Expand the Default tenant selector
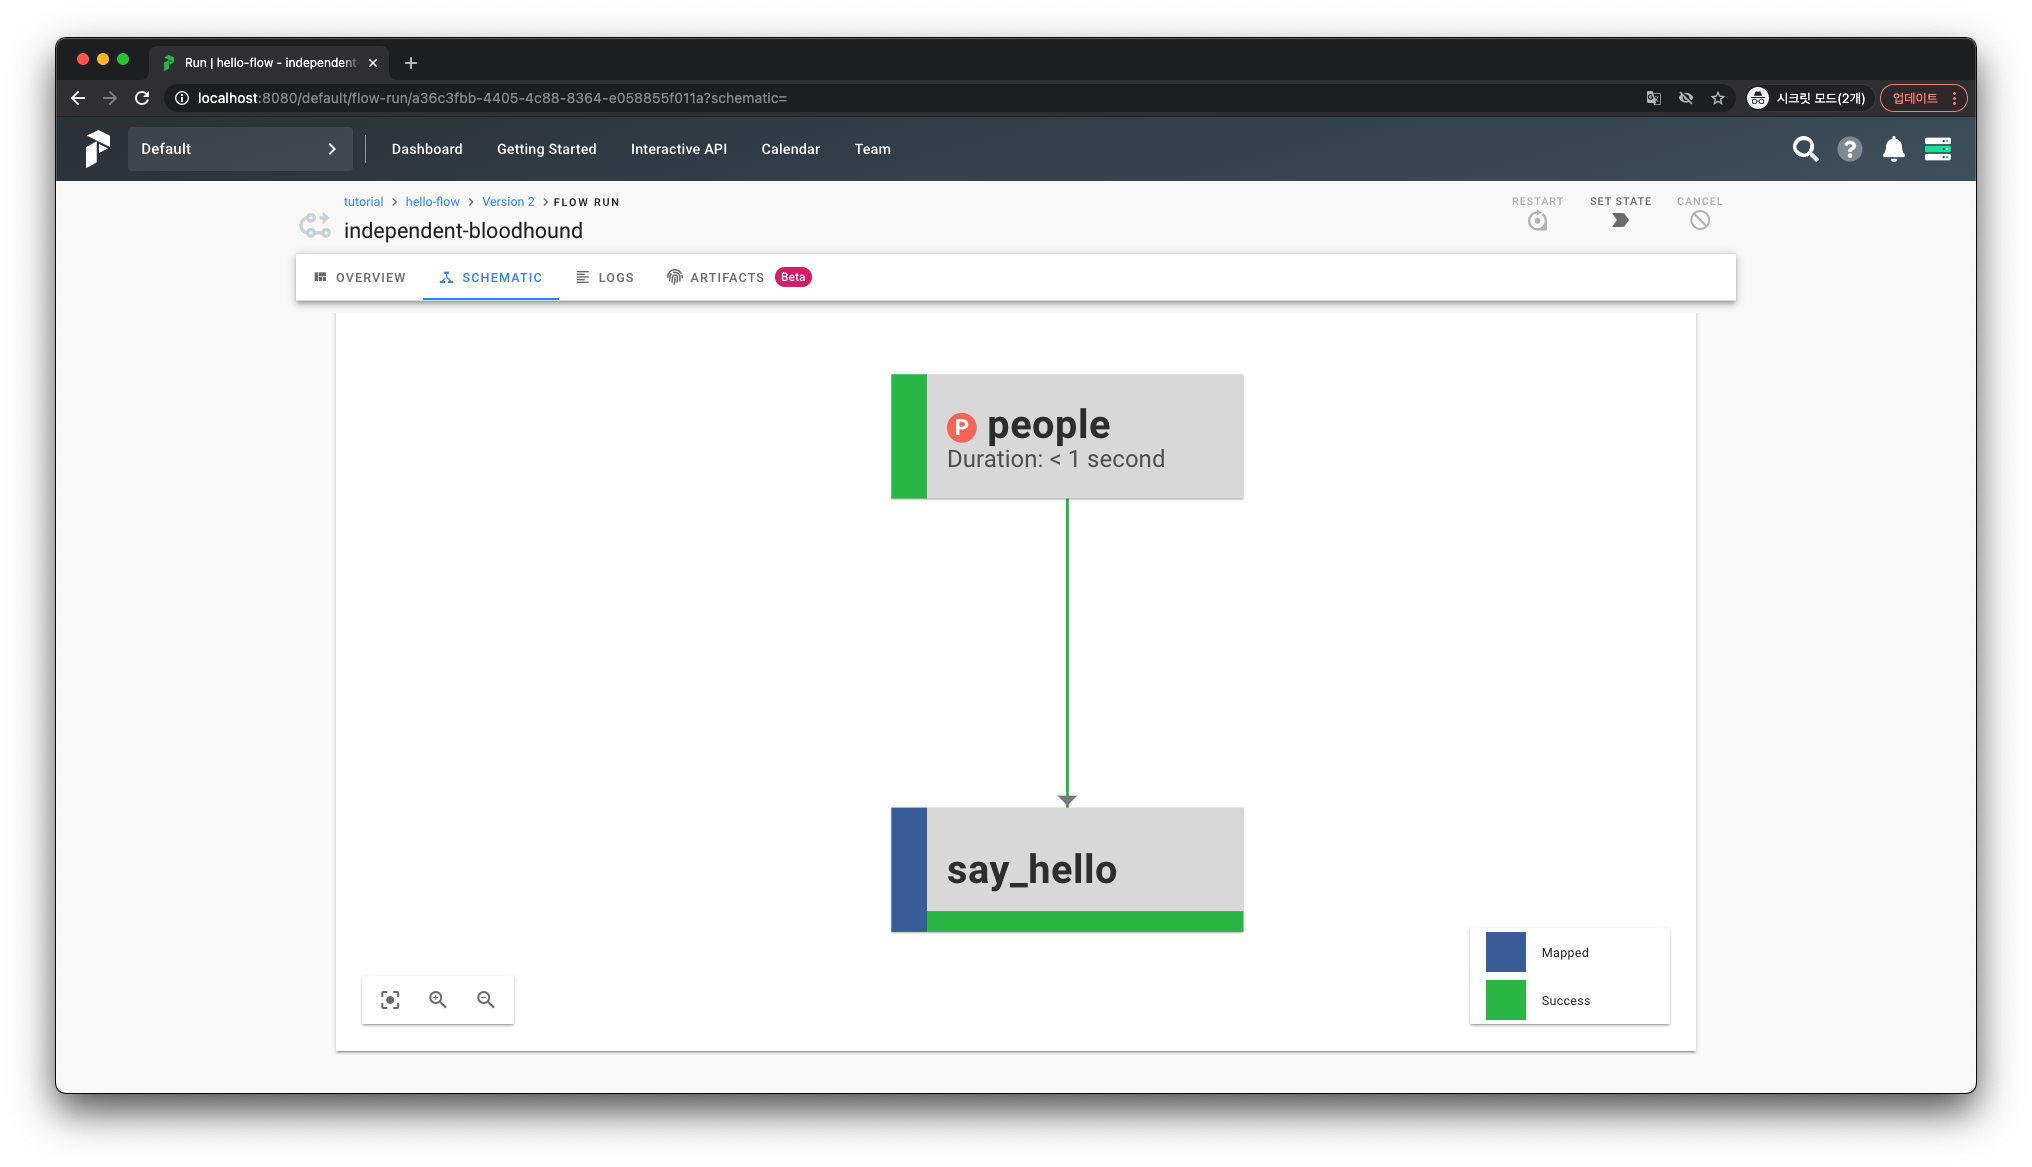Screen dimensions: 2032x1167 coord(240,149)
